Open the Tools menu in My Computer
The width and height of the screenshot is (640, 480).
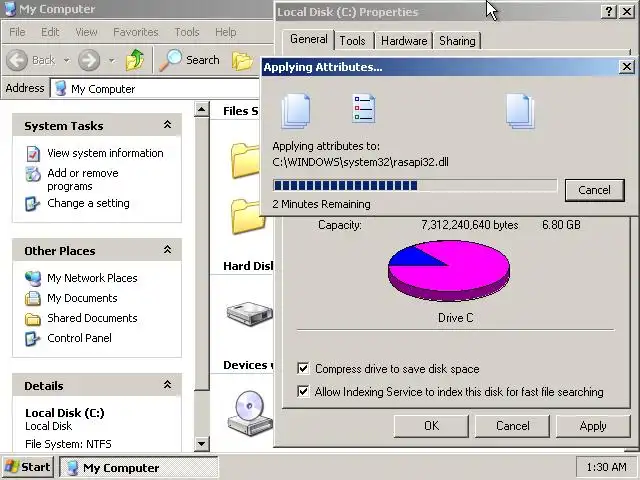(x=187, y=32)
